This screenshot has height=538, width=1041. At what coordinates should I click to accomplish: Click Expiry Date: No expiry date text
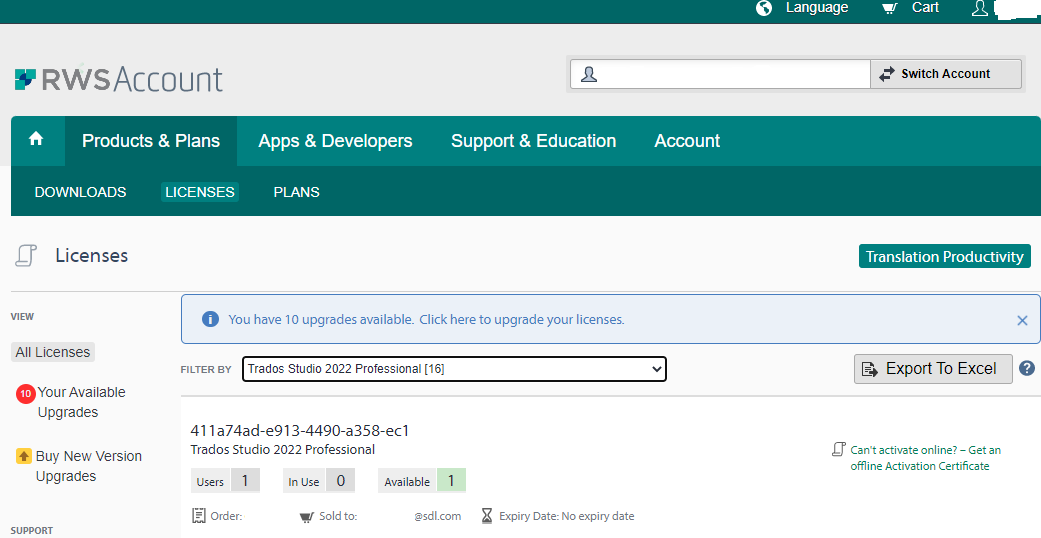(566, 516)
